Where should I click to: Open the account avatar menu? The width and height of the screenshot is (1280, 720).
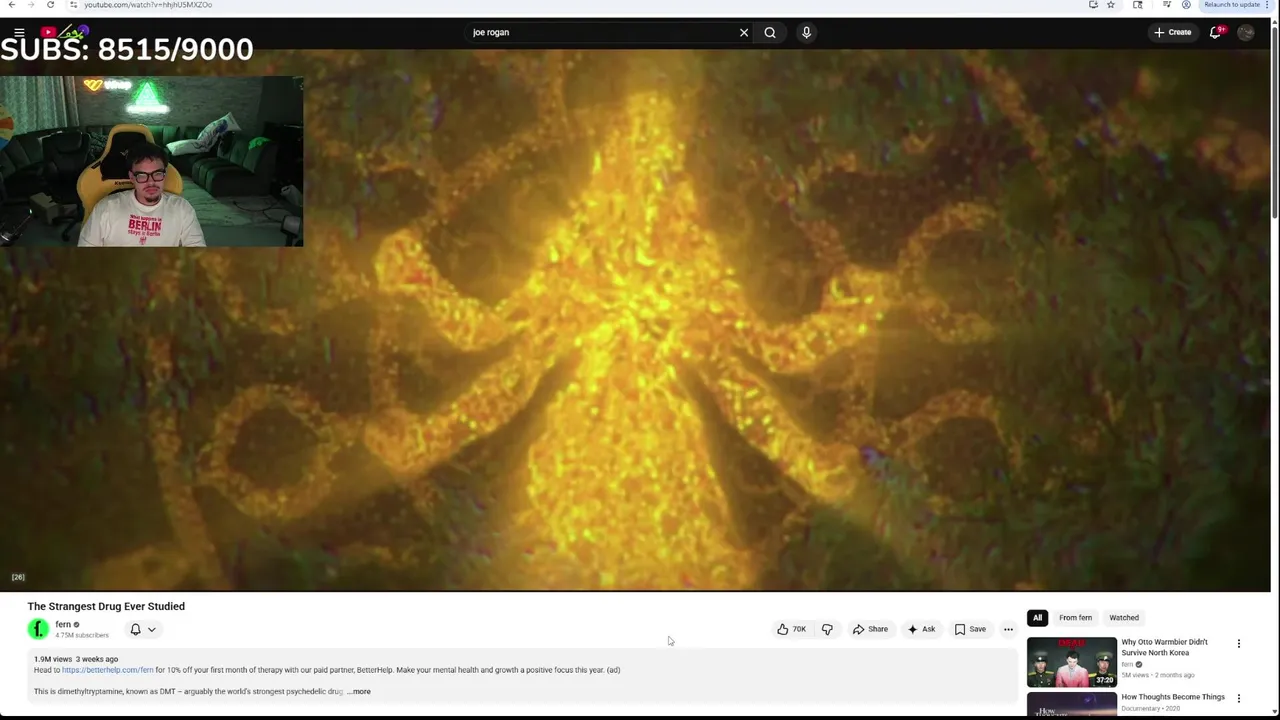(1246, 33)
